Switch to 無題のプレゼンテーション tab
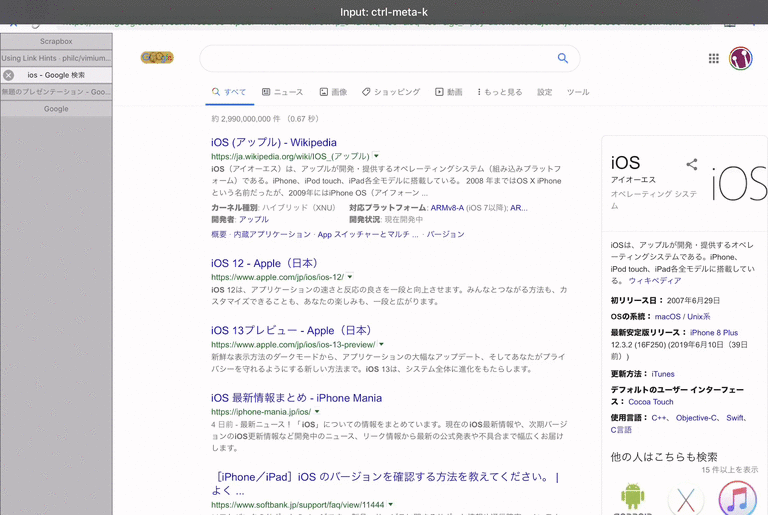Screen dimensions: 768x515 [x=56, y=92]
